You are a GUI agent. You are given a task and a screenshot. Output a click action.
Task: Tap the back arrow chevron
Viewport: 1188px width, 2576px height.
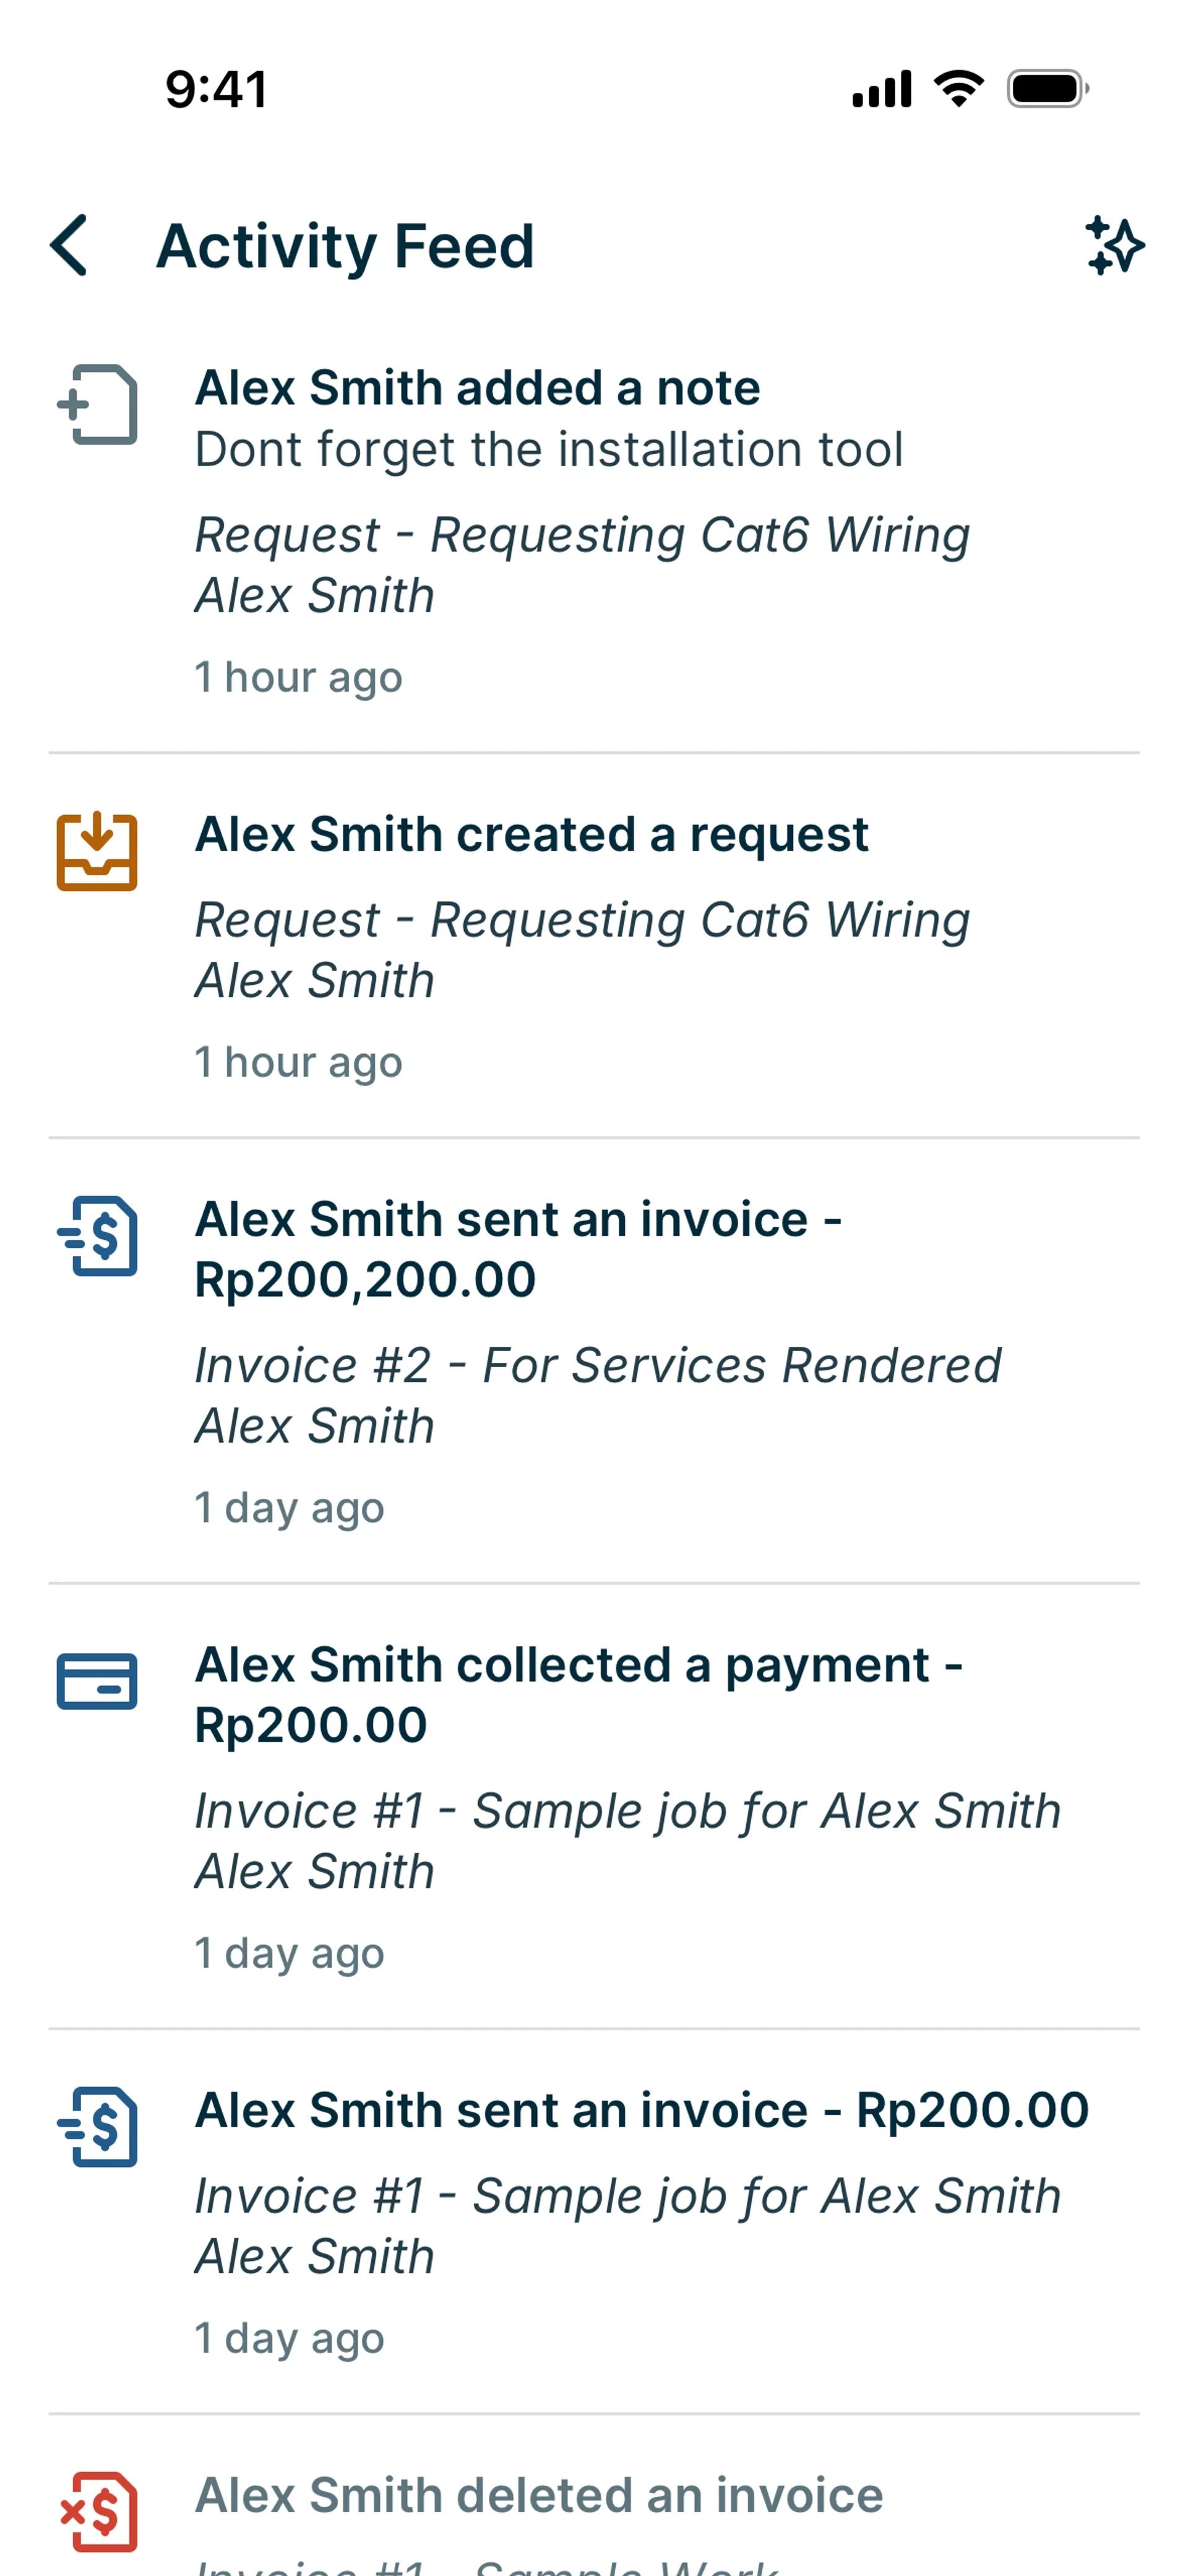click(x=69, y=245)
